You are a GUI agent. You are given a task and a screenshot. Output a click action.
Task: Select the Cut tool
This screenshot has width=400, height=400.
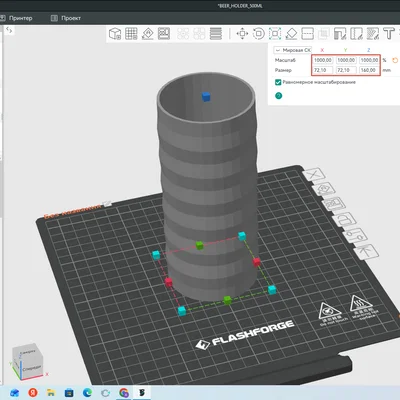click(307, 34)
